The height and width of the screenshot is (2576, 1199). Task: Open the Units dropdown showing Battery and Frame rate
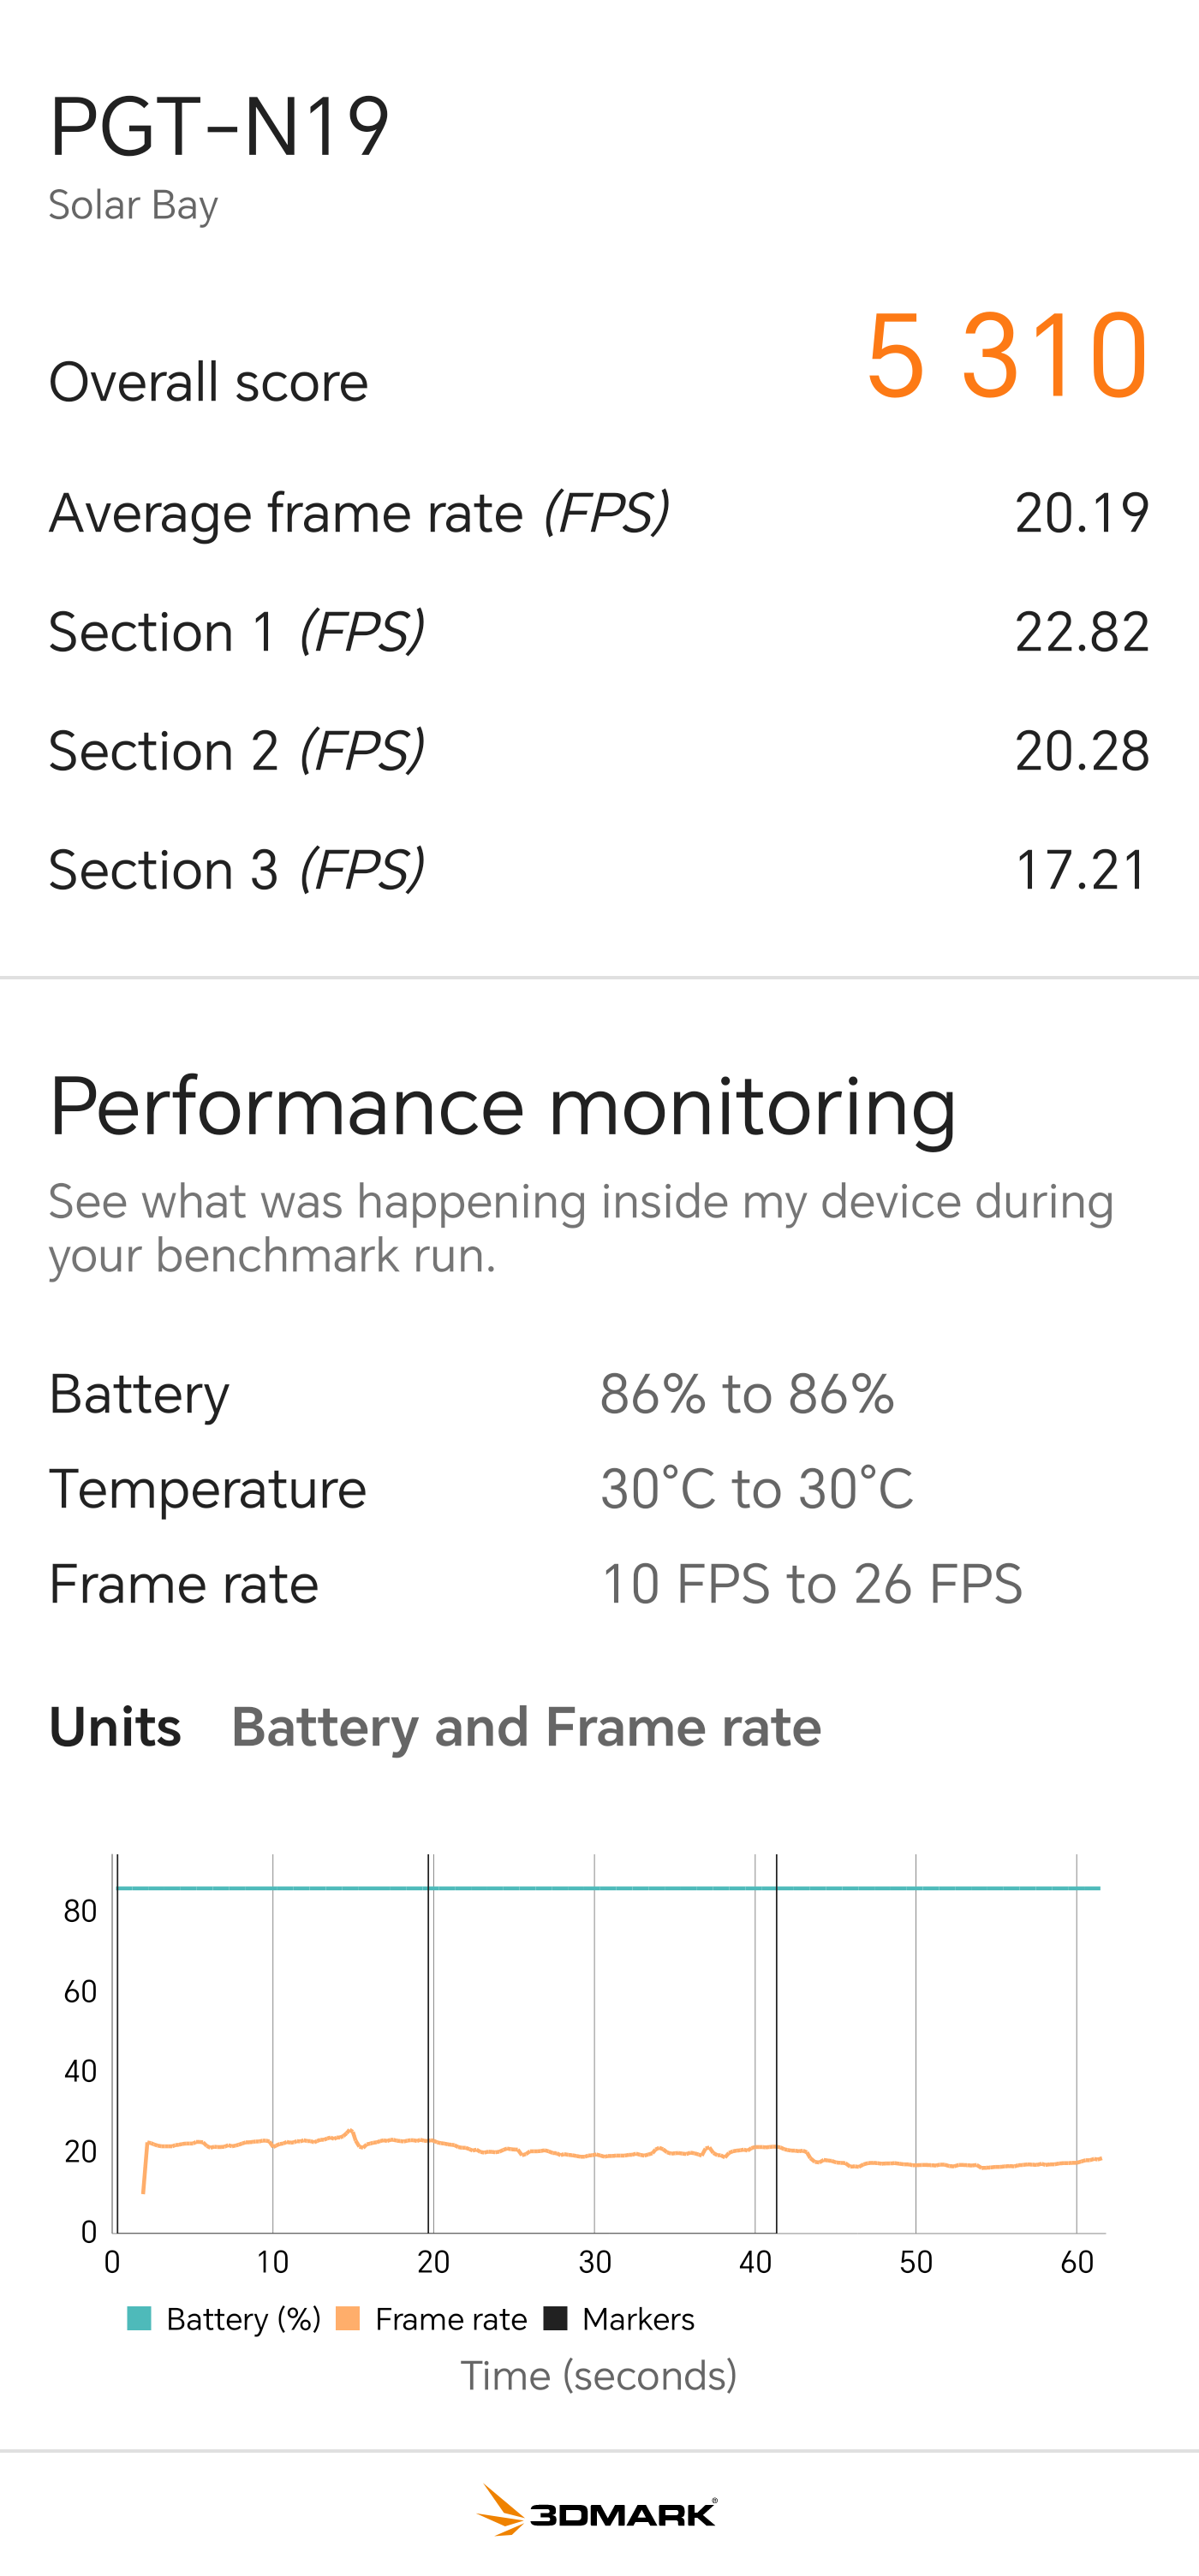click(526, 1727)
